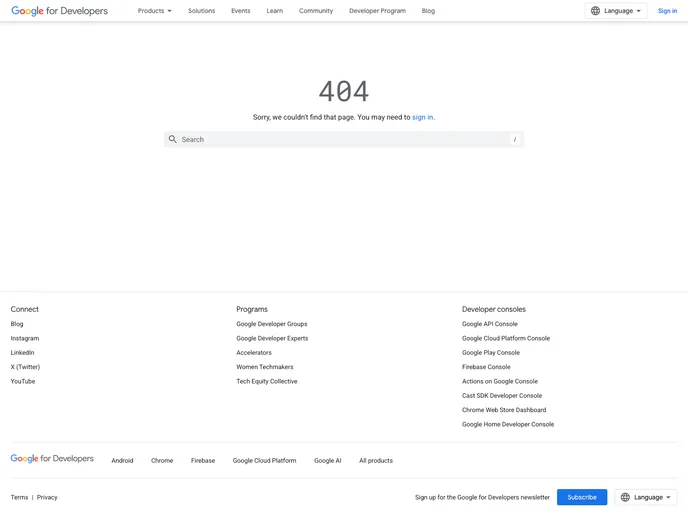Open the Solutions menu item
The width and height of the screenshot is (688, 512).
201,11
